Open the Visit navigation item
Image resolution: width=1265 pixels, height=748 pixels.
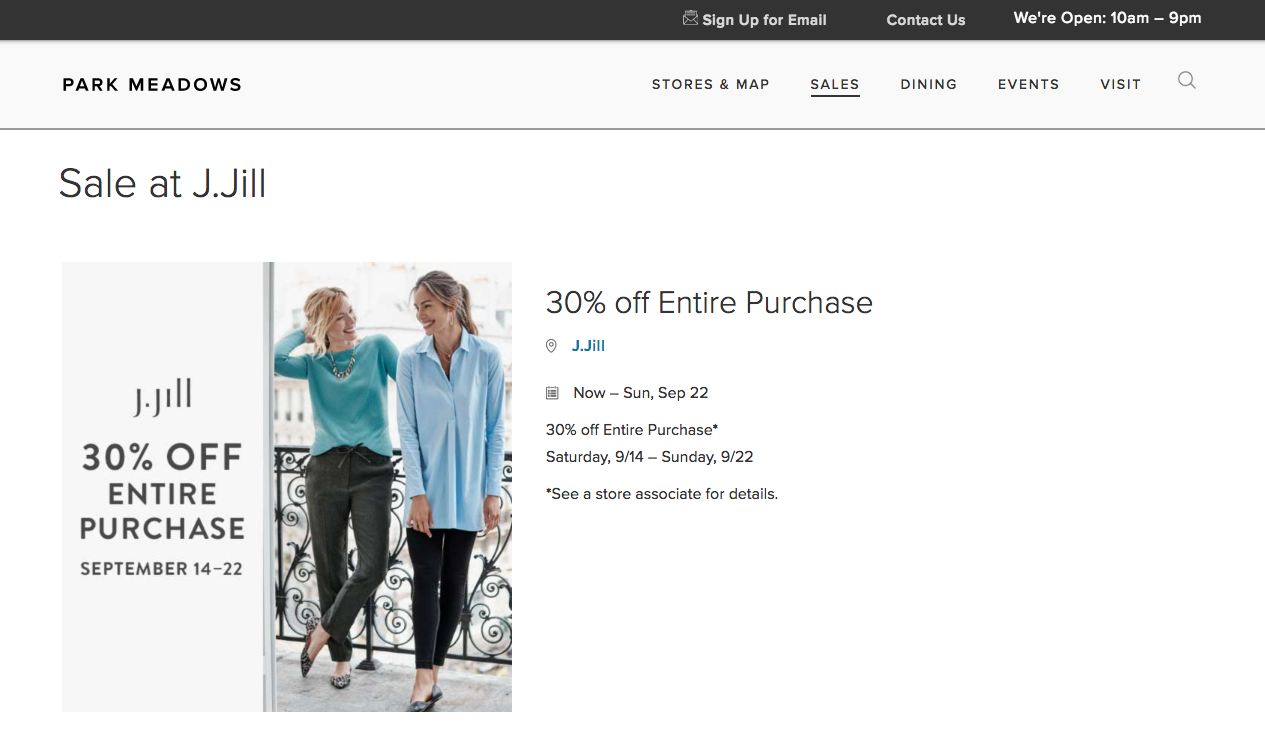[x=1120, y=85]
